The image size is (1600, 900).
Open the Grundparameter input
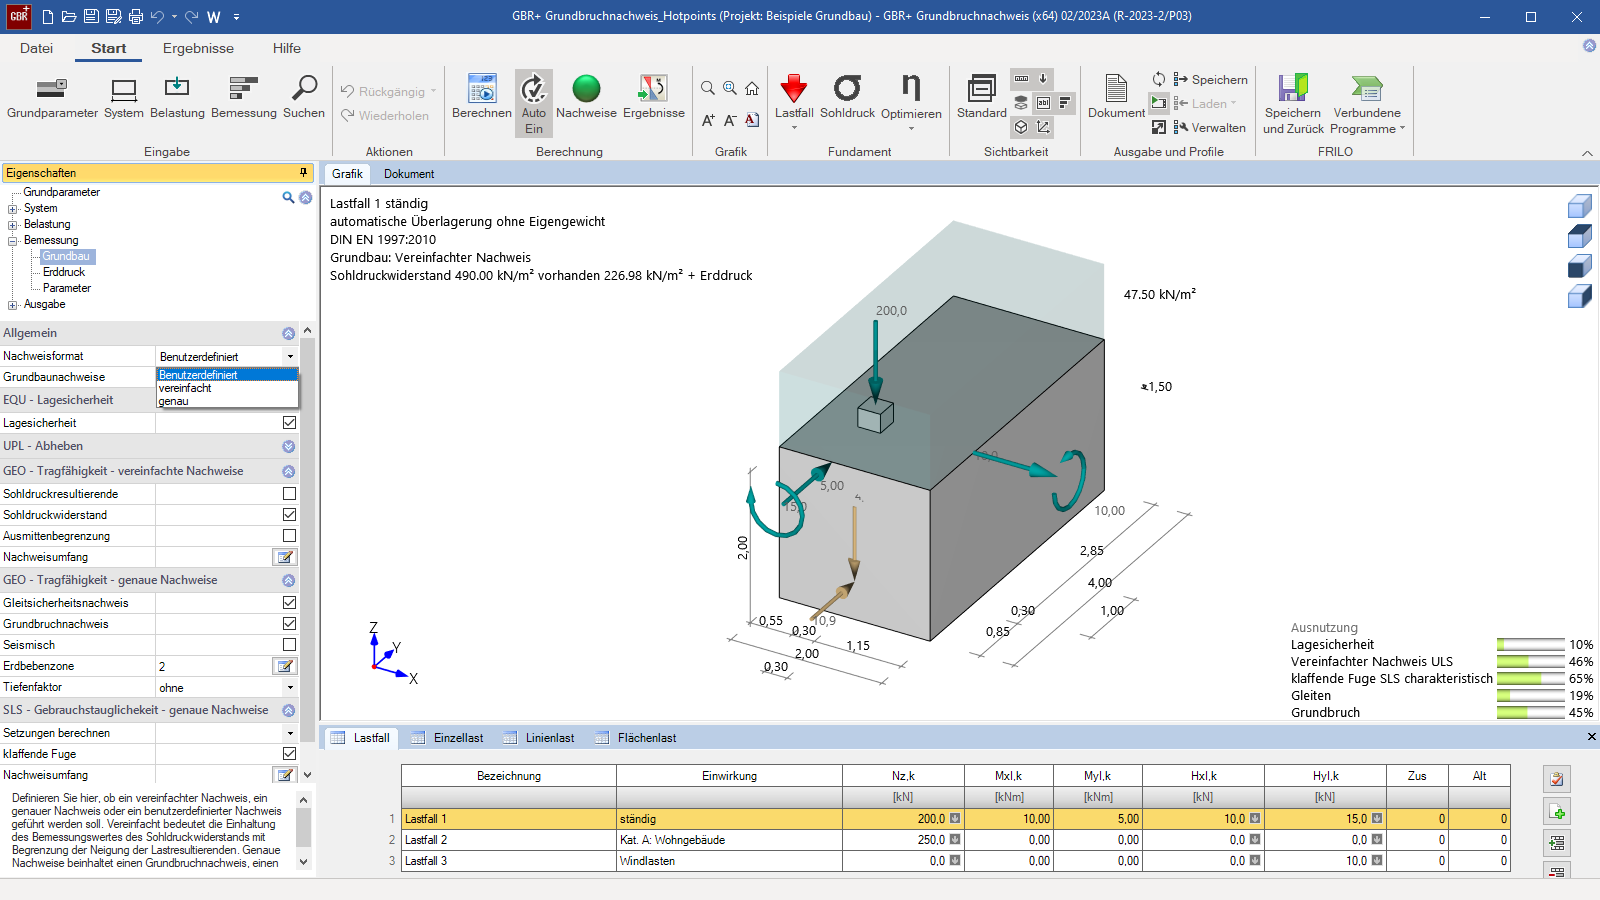coord(52,97)
